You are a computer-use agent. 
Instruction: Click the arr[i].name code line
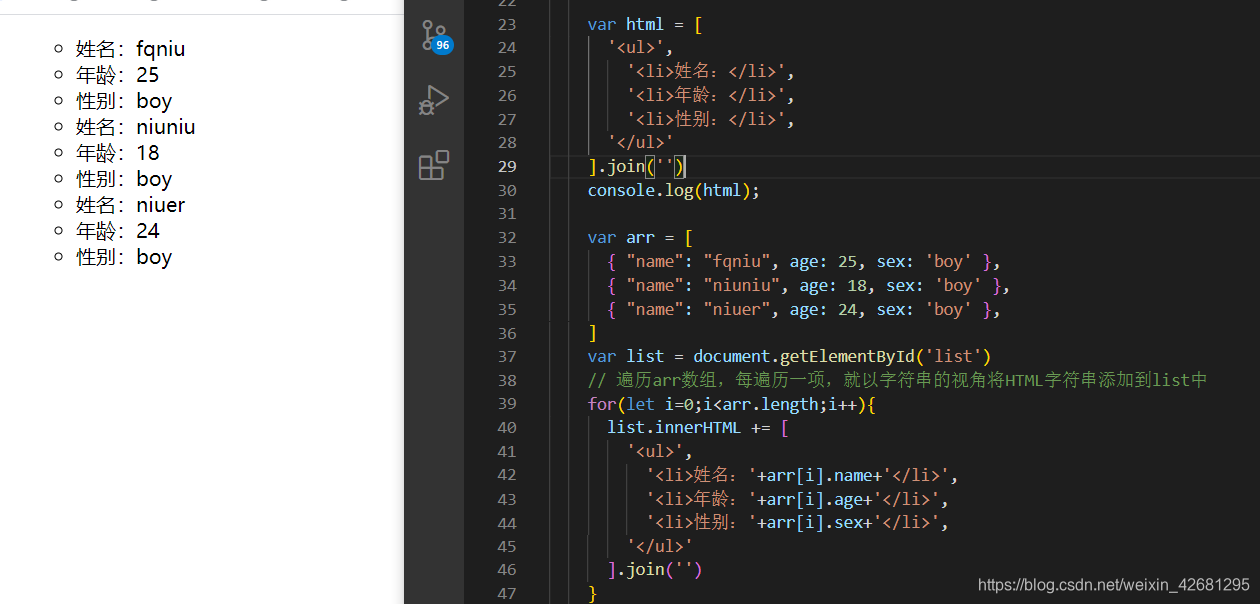tap(803, 475)
